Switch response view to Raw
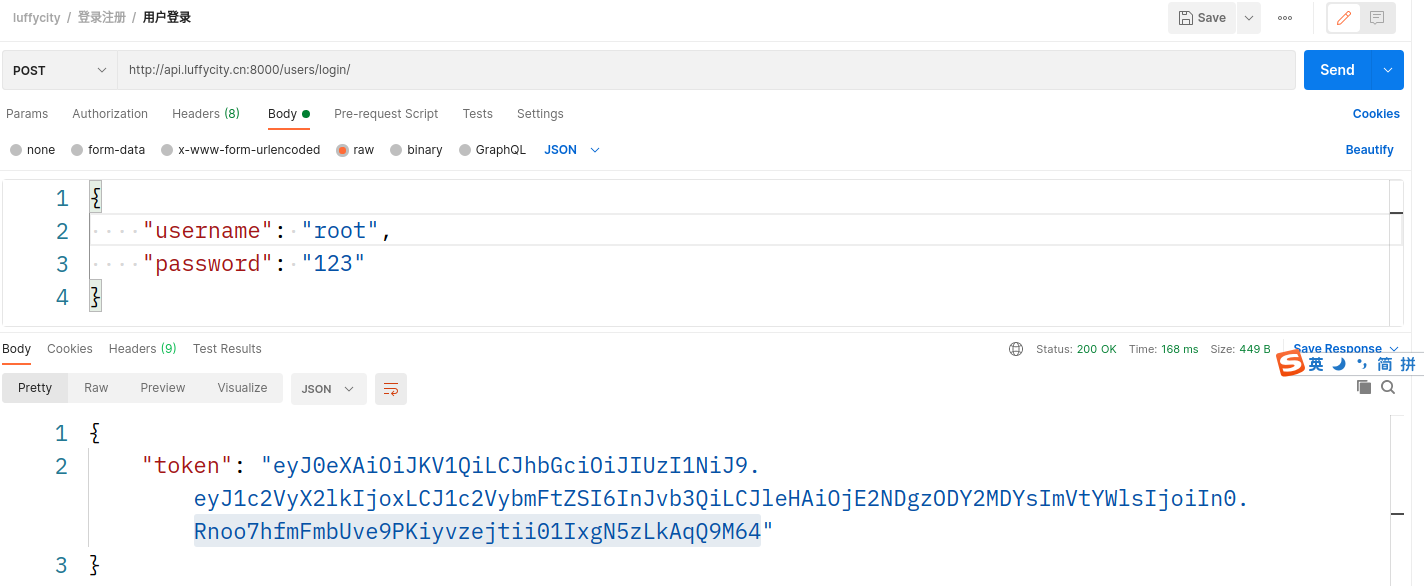This screenshot has height=586, width=1424. click(x=96, y=388)
